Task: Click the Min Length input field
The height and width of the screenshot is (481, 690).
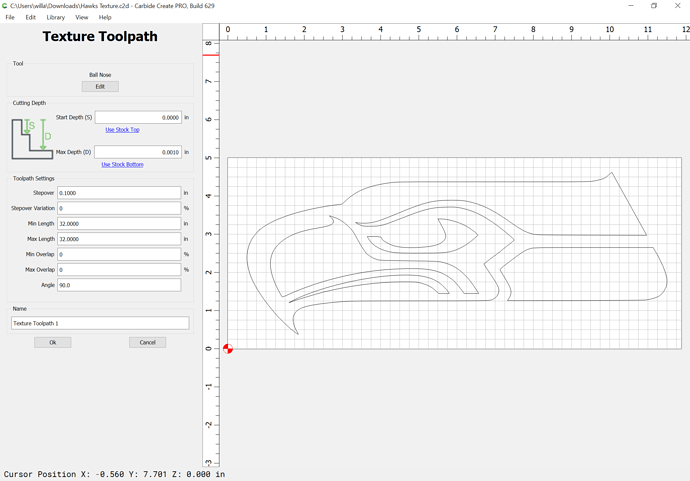Action: [119, 224]
